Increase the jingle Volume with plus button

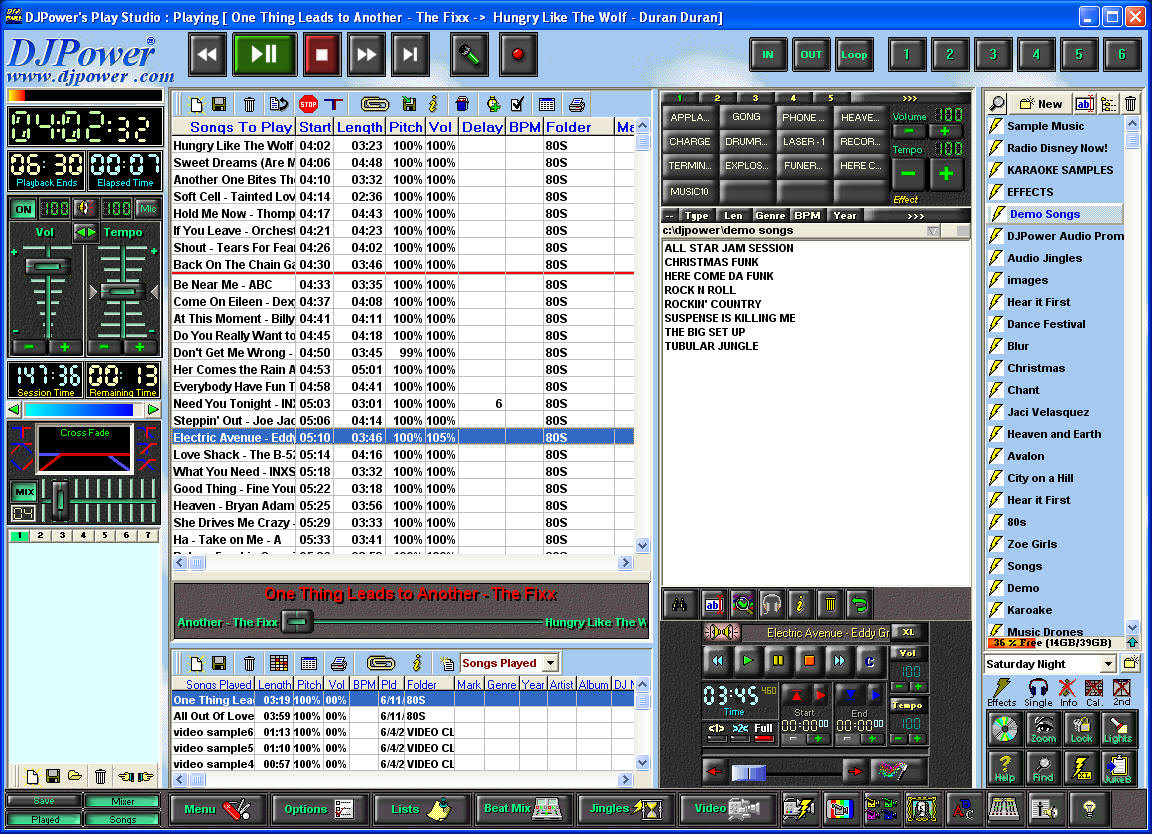(x=945, y=132)
